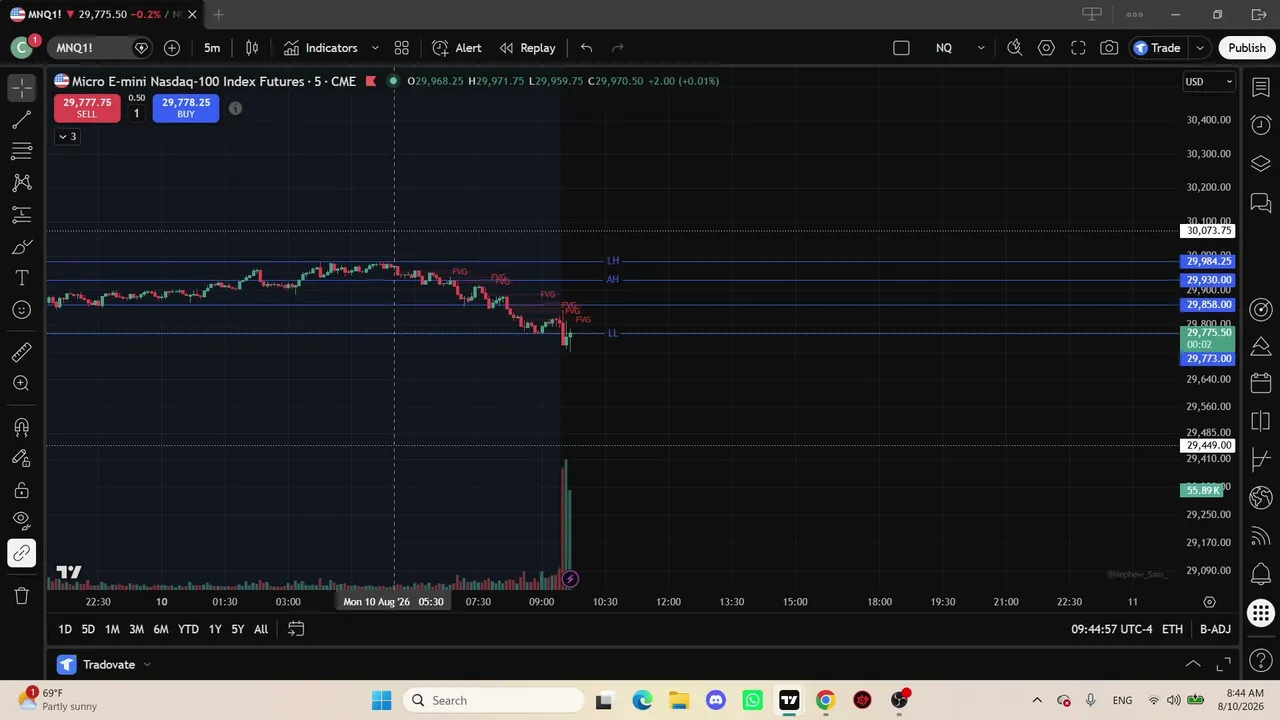Click the red flag next to CME
1280x720 pixels.
tap(371, 81)
